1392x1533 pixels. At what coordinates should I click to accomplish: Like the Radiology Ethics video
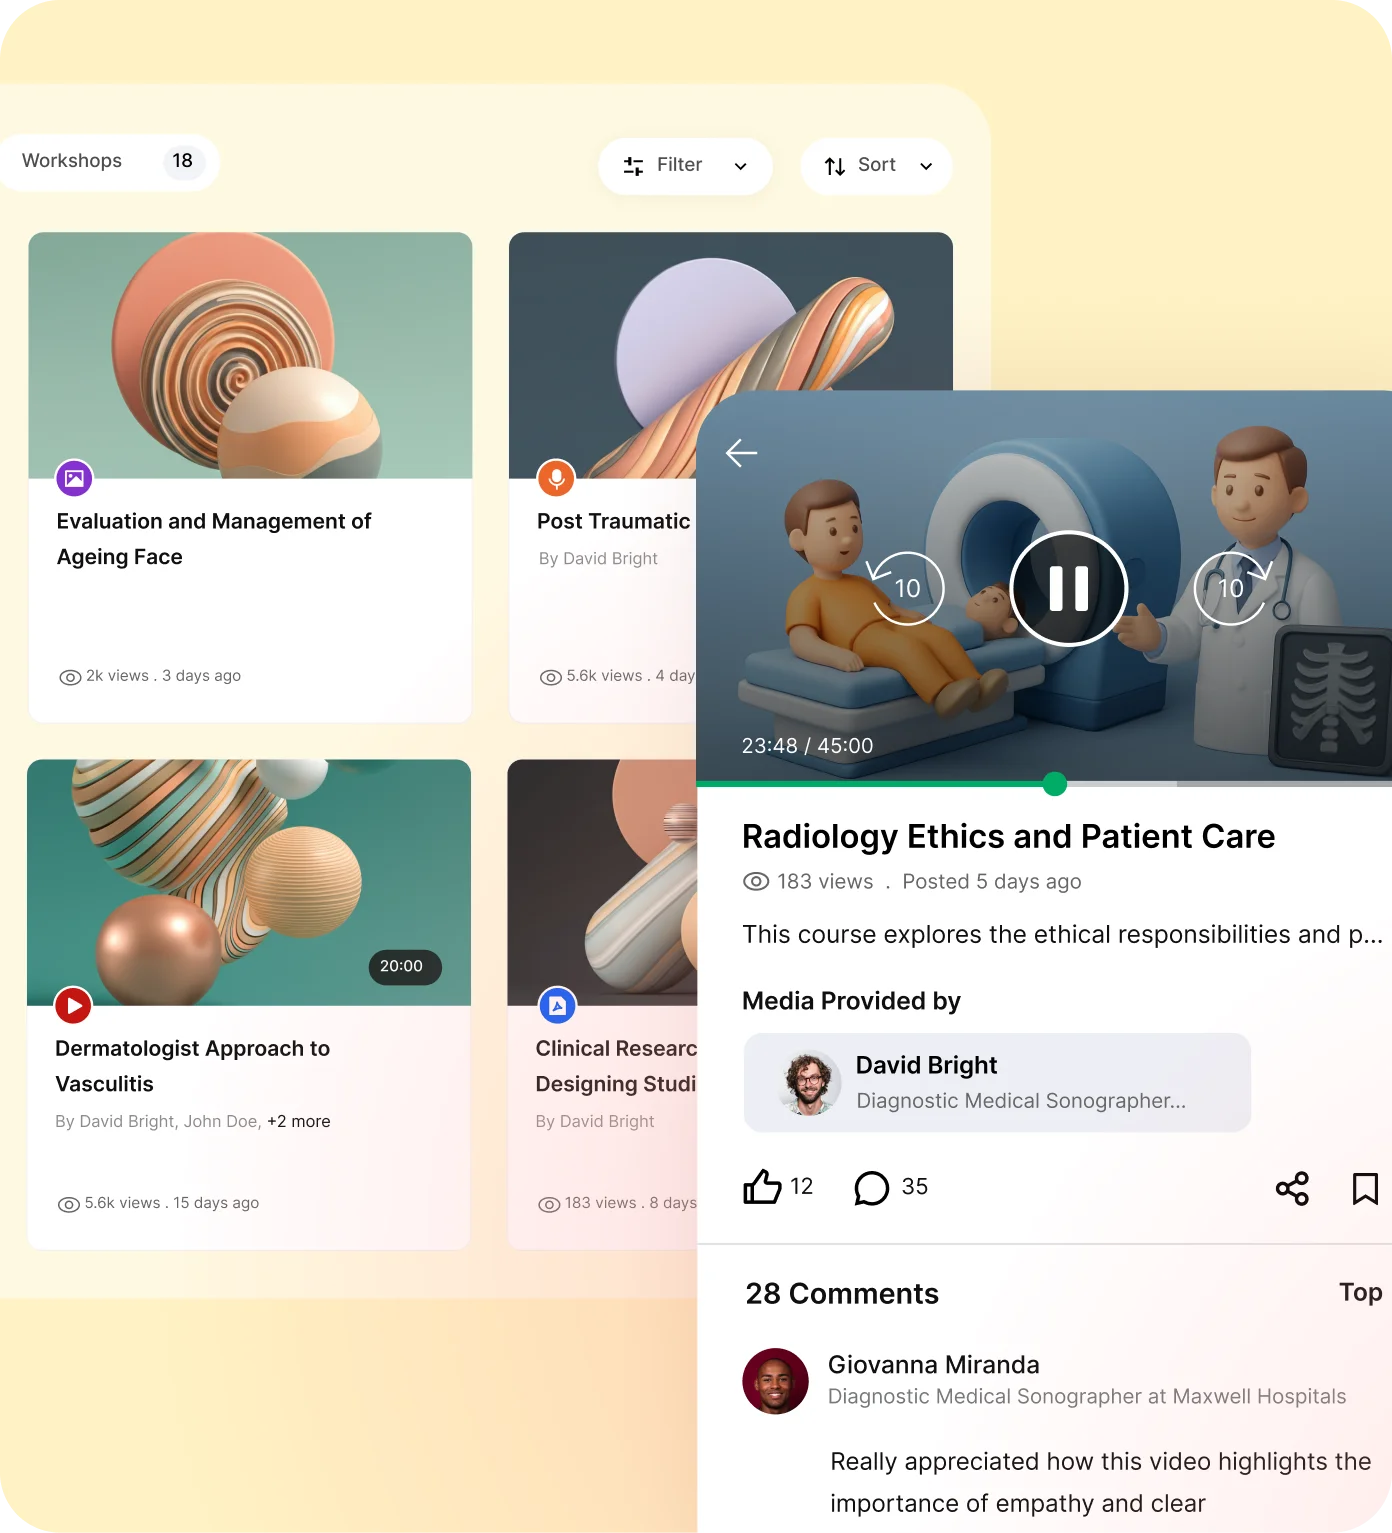764,1187
